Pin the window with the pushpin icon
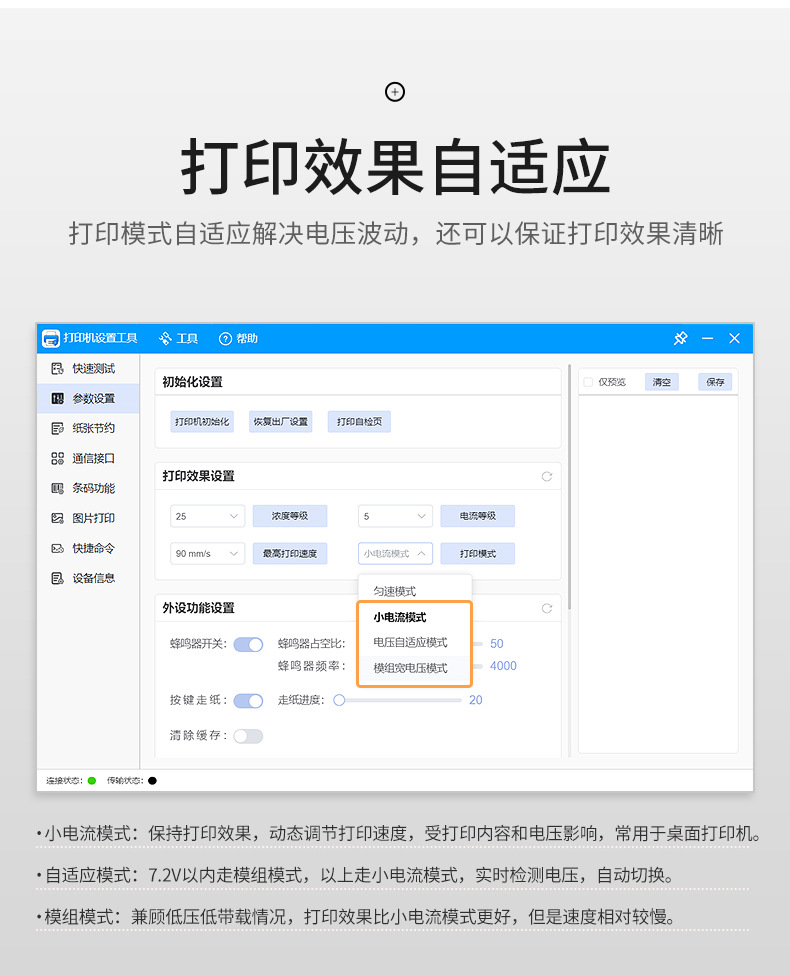 [x=680, y=338]
